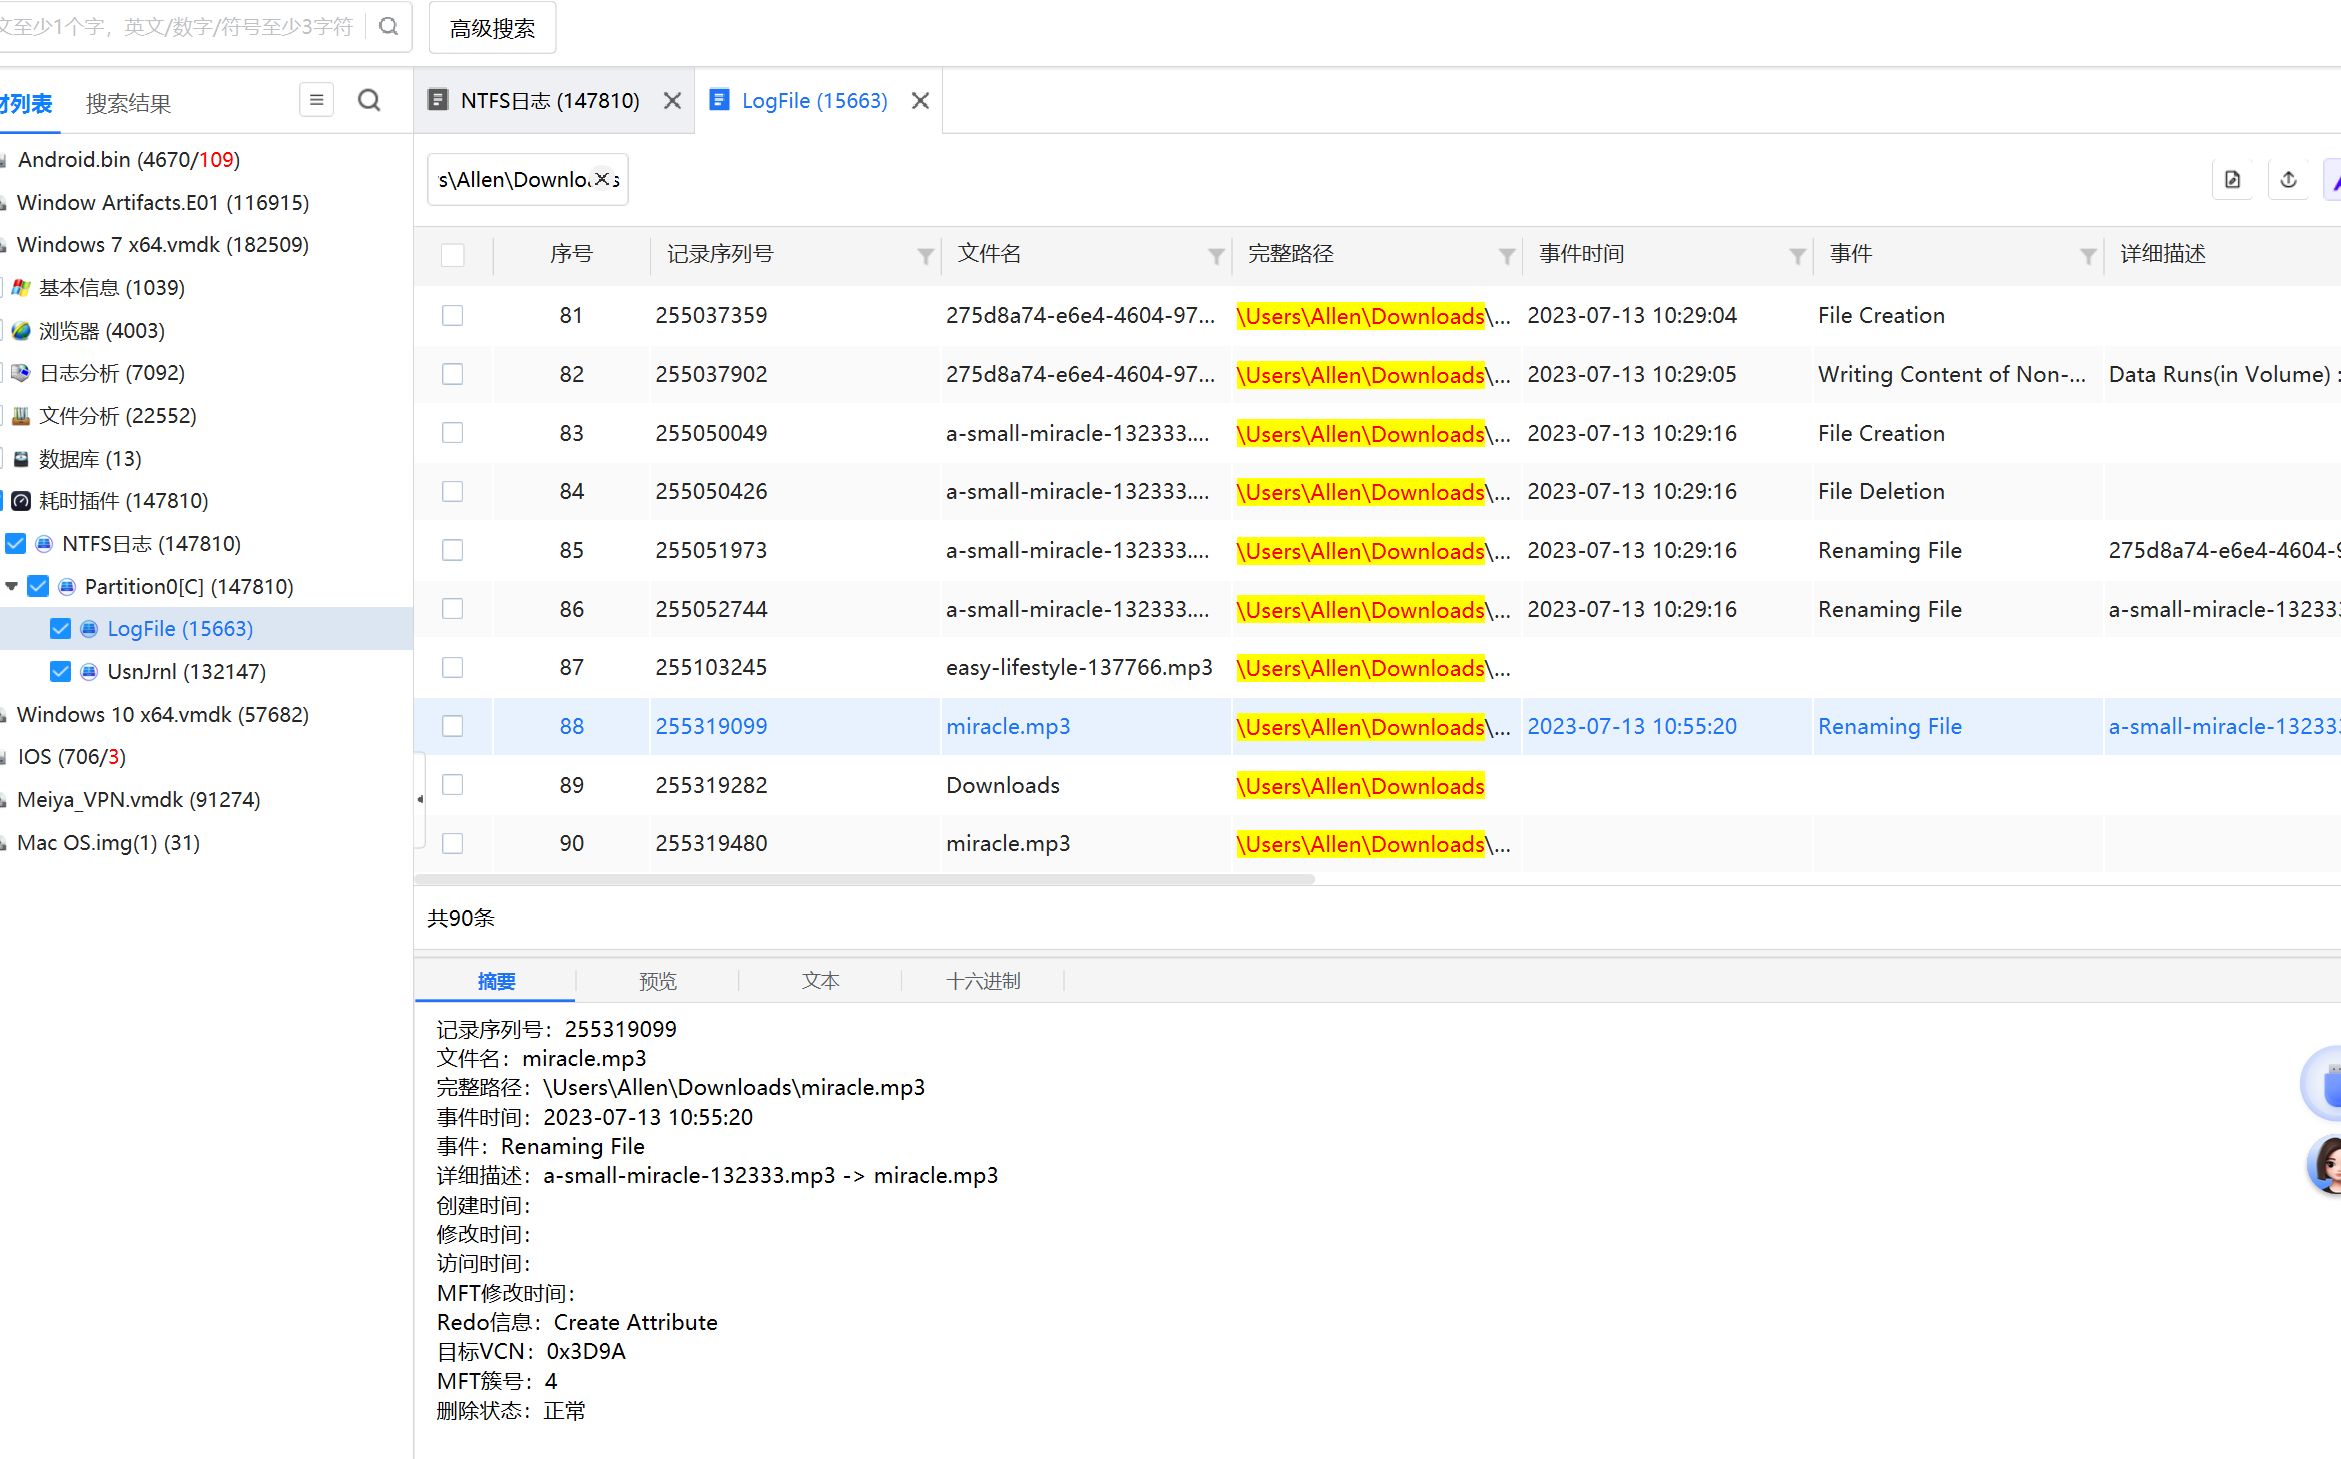Image resolution: width=2341 pixels, height=1459 pixels.
Task: Click the 详细描述 column header
Action: coord(2162,255)
